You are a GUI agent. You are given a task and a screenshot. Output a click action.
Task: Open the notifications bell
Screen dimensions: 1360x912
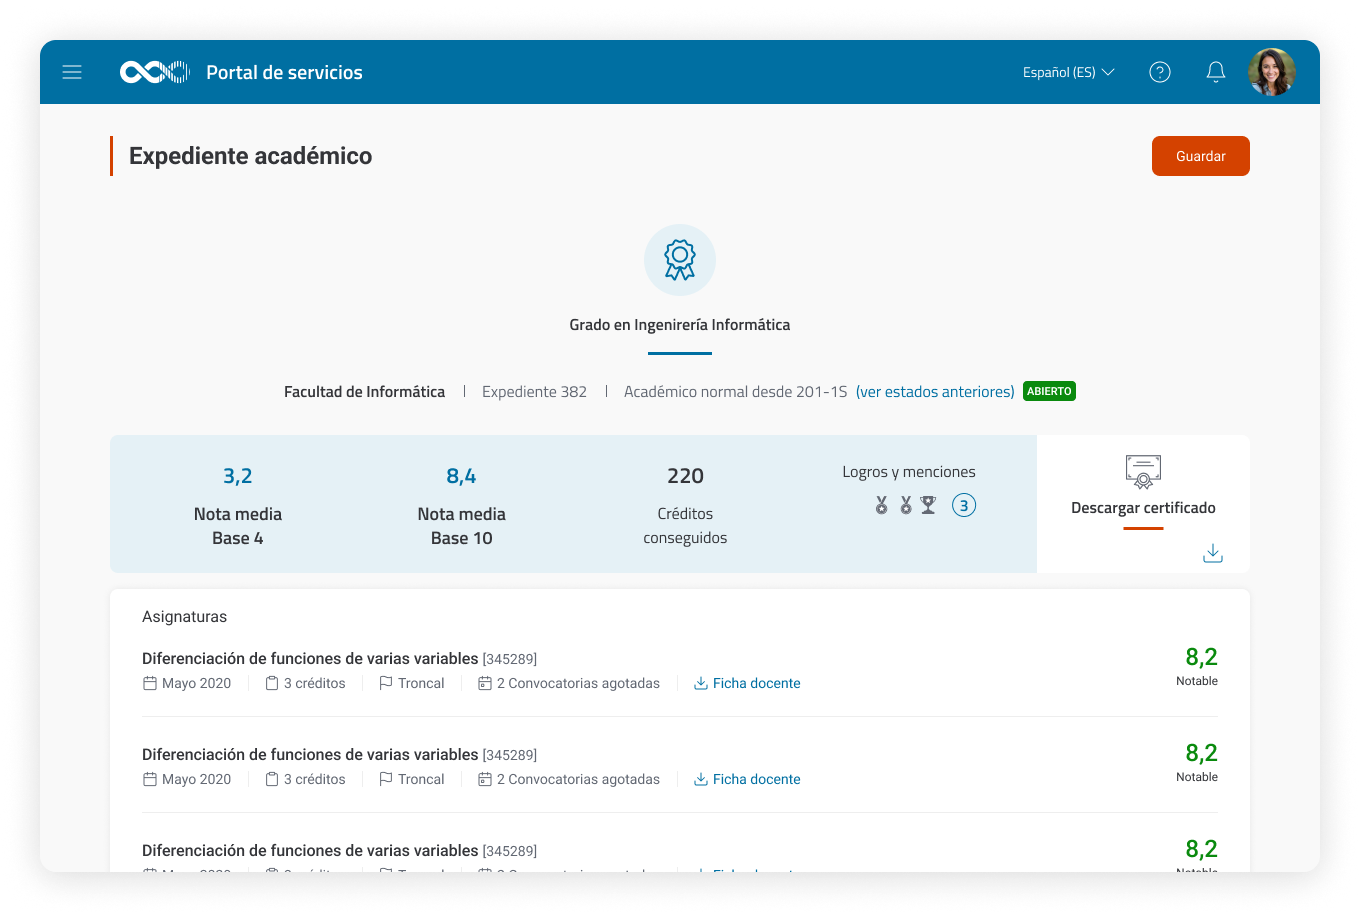pyautogui.click(x=1216, y=72)
